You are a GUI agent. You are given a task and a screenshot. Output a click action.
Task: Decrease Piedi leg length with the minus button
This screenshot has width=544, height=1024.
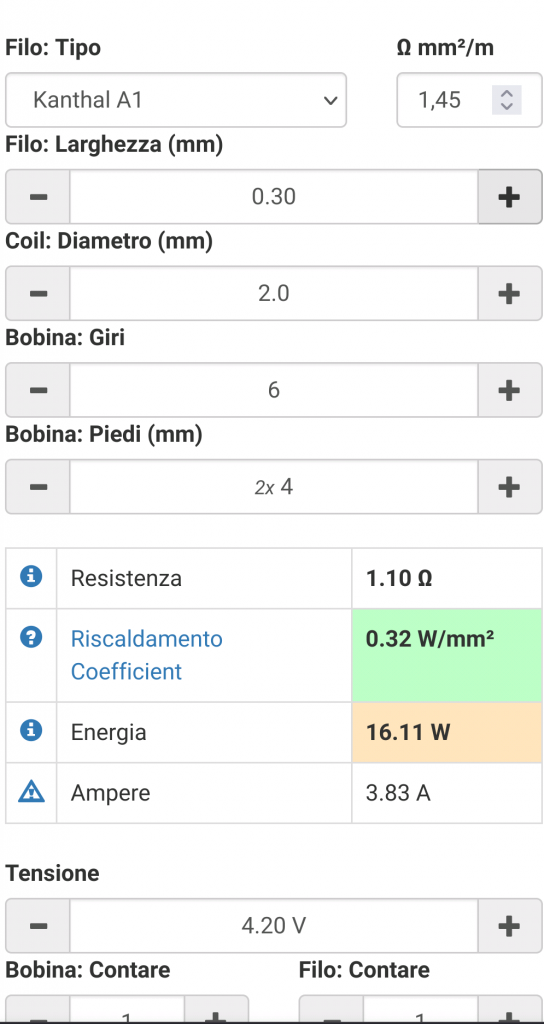(x=38, y=487)
